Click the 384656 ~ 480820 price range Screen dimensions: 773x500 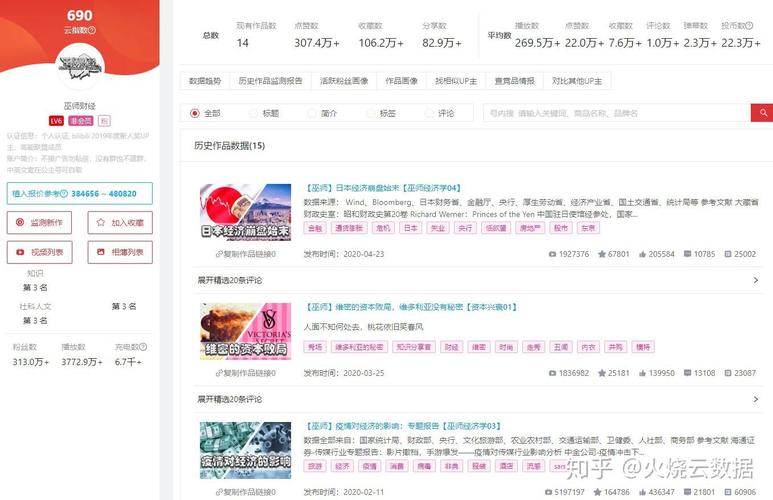coord(104,194)
